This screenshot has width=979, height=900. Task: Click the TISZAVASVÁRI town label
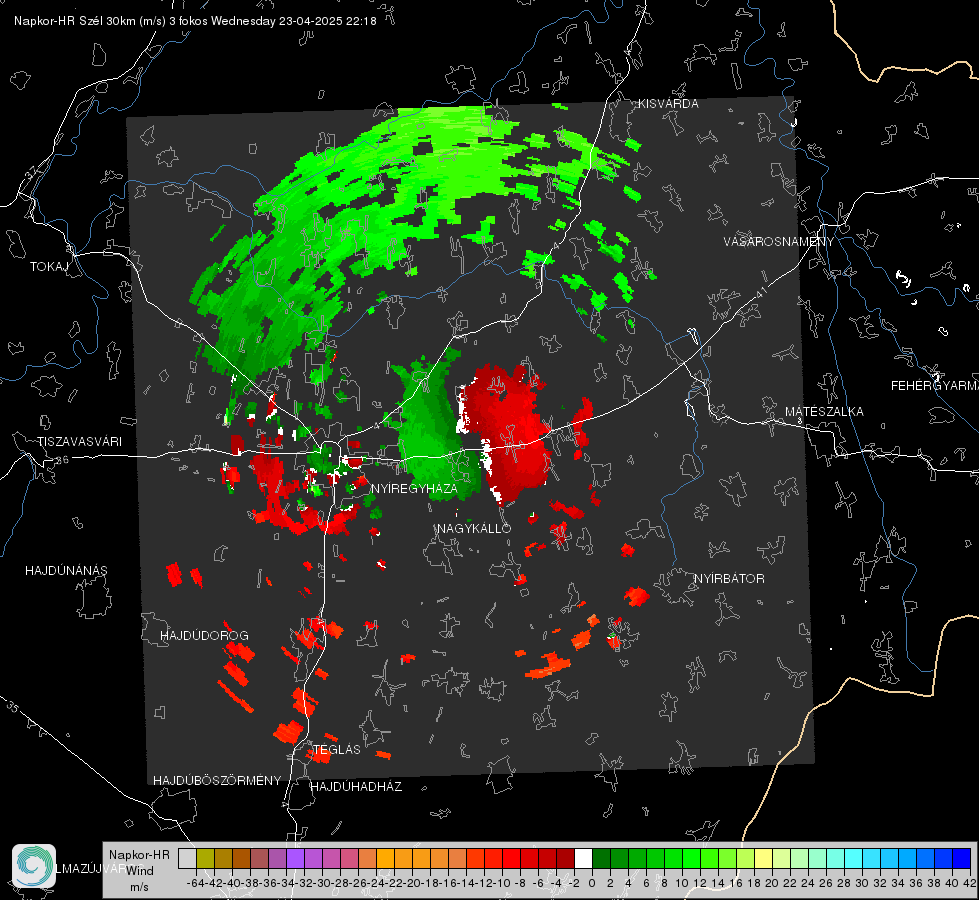(x=79, y=442)
